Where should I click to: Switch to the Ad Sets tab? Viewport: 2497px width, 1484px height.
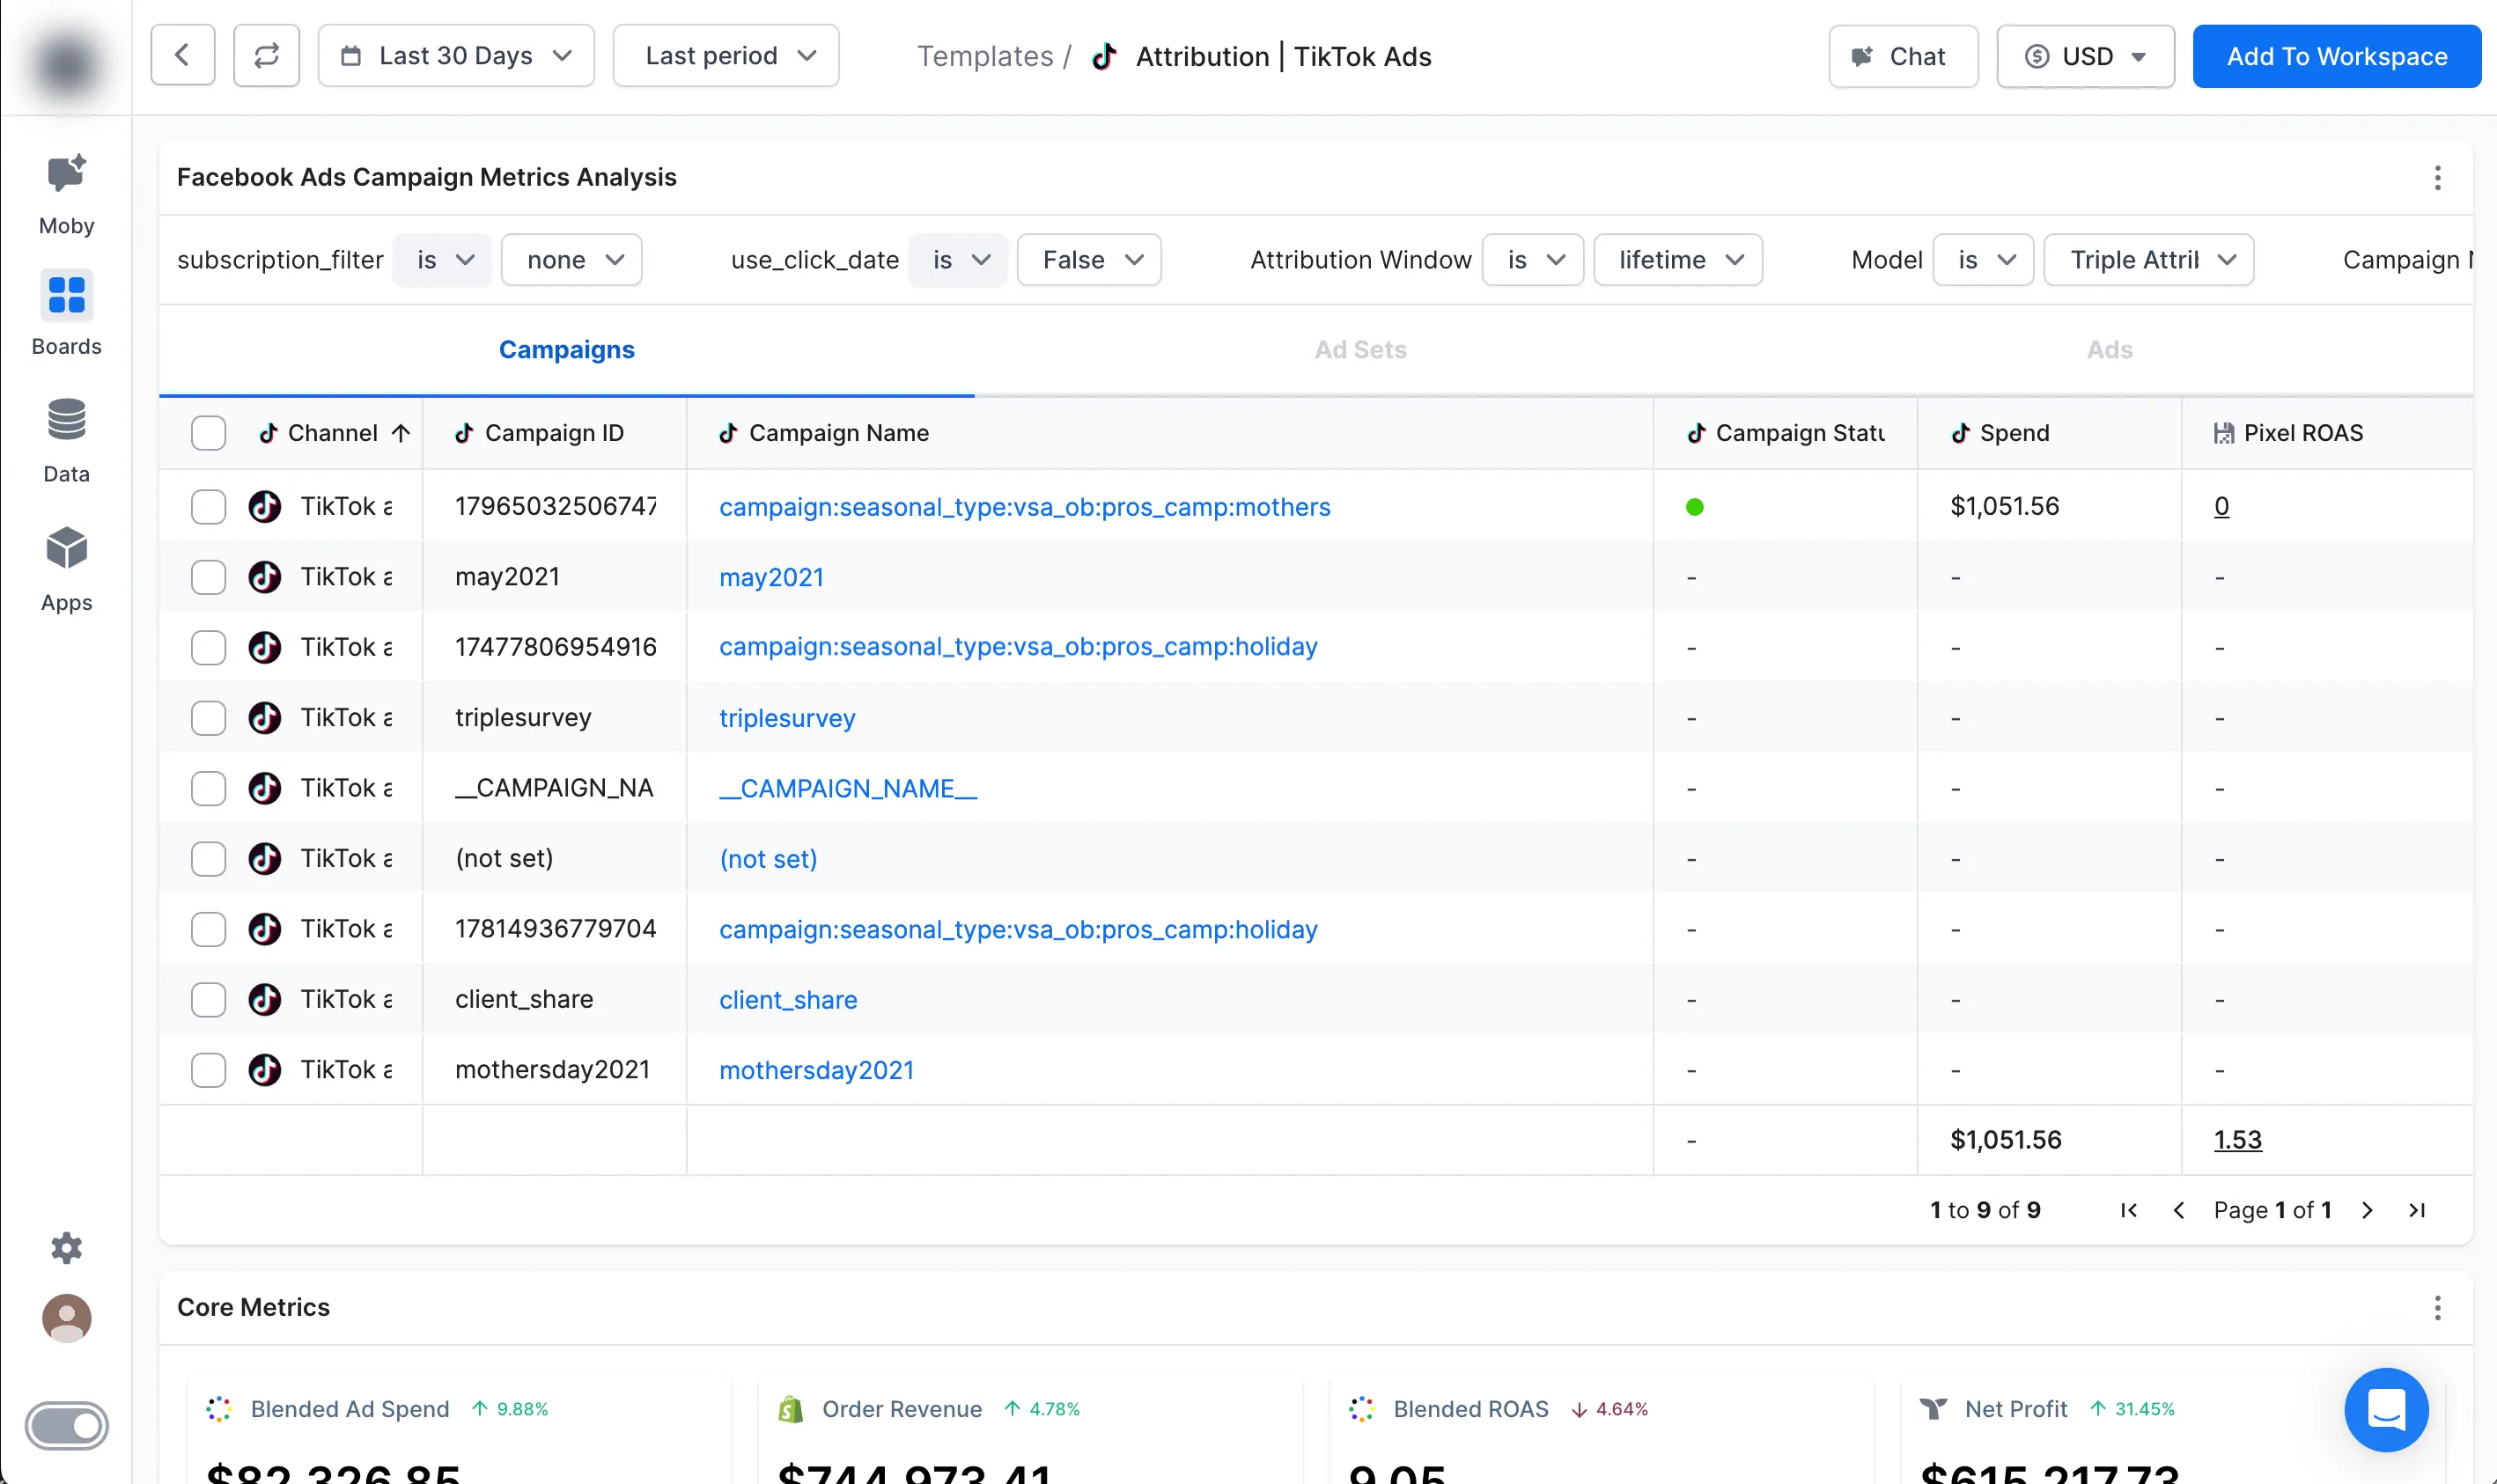[x=1360, y=350]
